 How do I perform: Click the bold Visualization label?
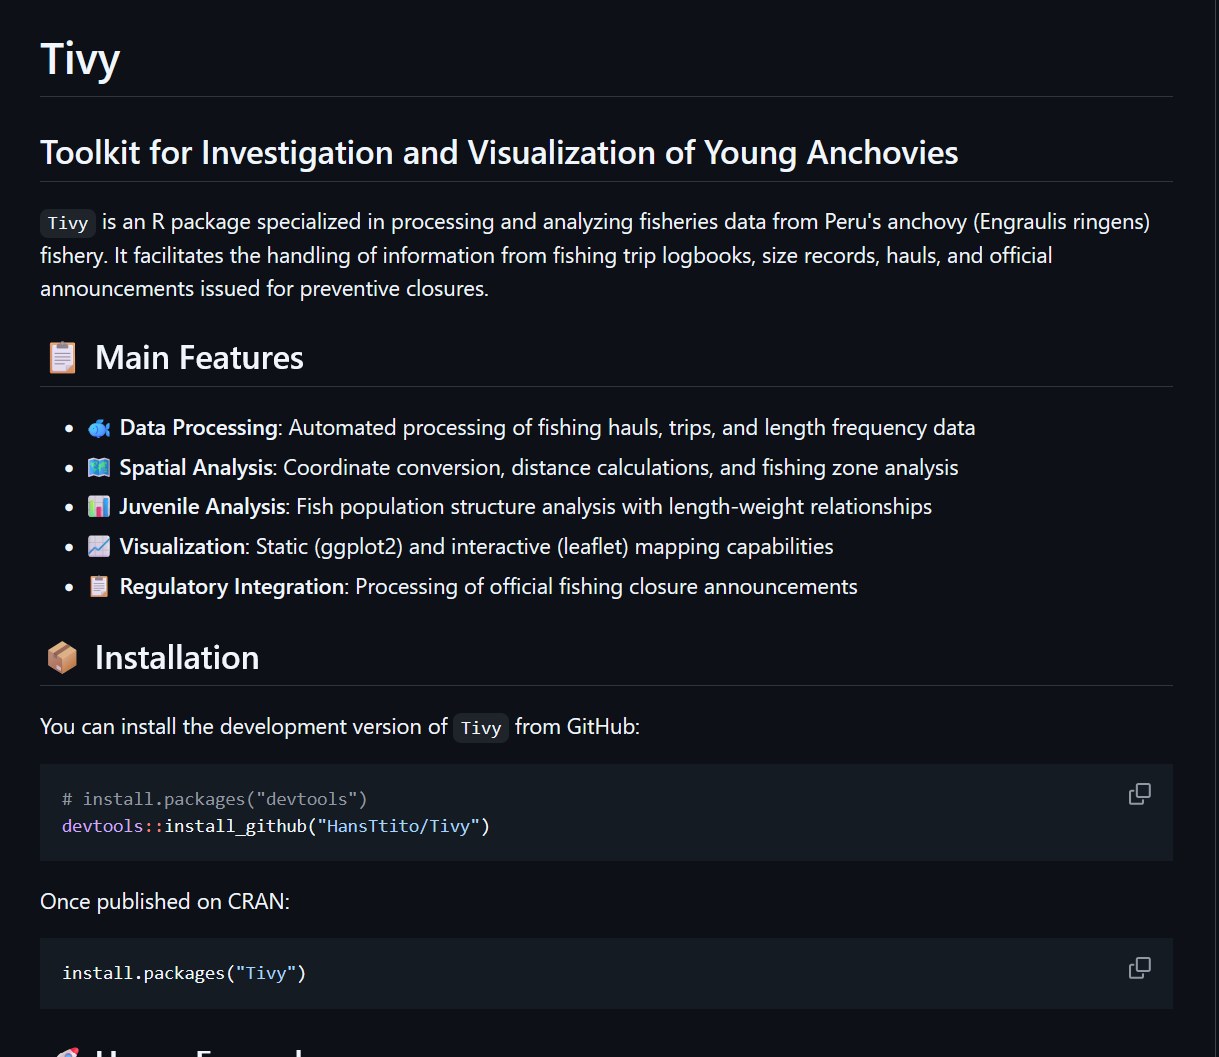[182, 547]
